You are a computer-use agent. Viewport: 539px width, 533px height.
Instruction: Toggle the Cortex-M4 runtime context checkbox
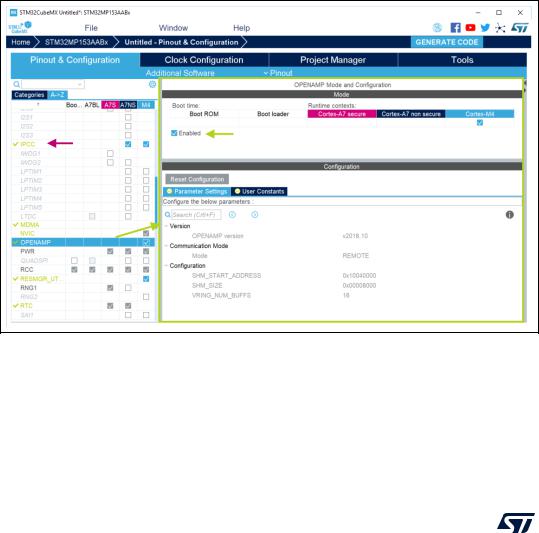coord(480,123)
